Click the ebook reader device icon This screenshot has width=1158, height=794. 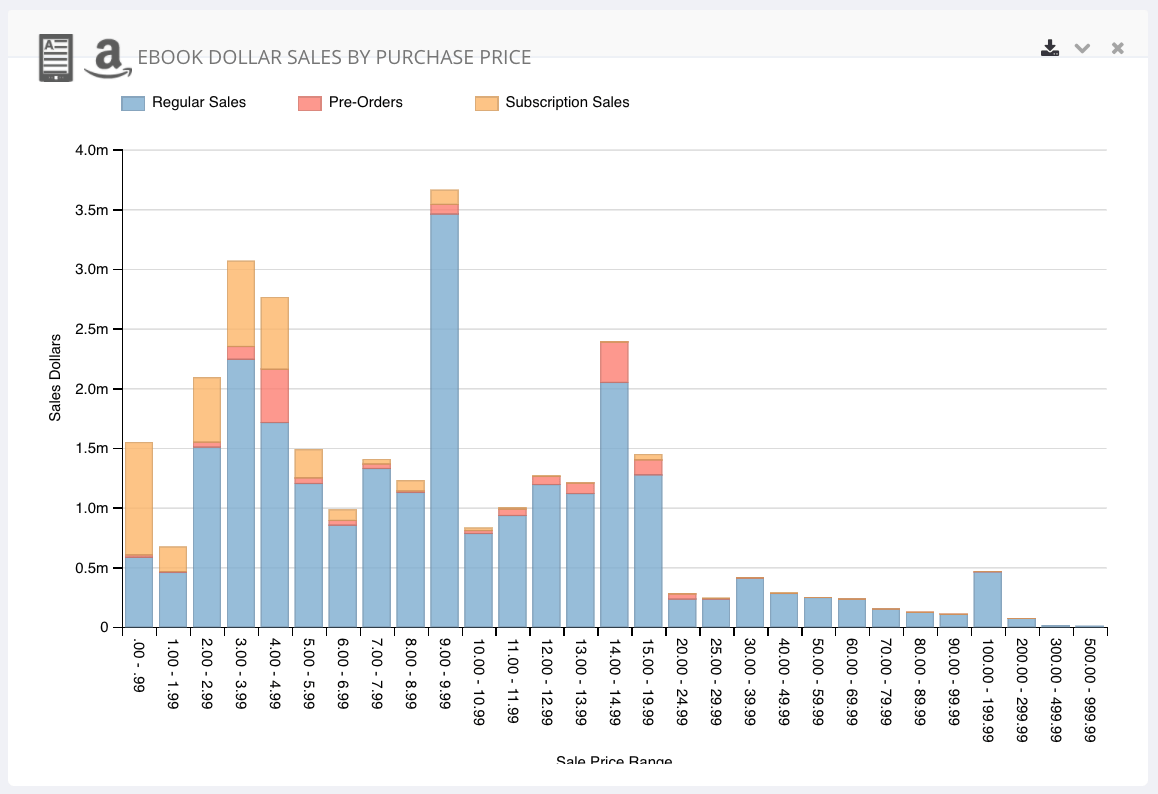click(x=55, y=57)
